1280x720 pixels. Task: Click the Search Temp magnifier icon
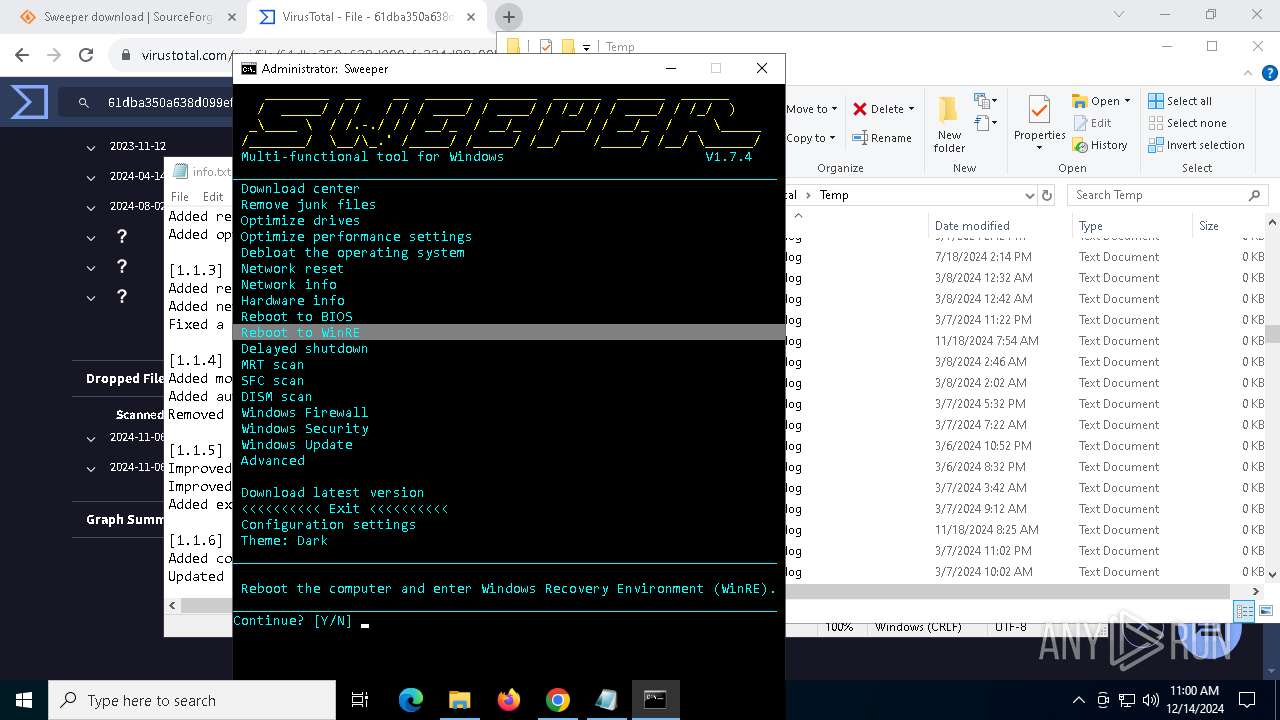point(1254,195)
